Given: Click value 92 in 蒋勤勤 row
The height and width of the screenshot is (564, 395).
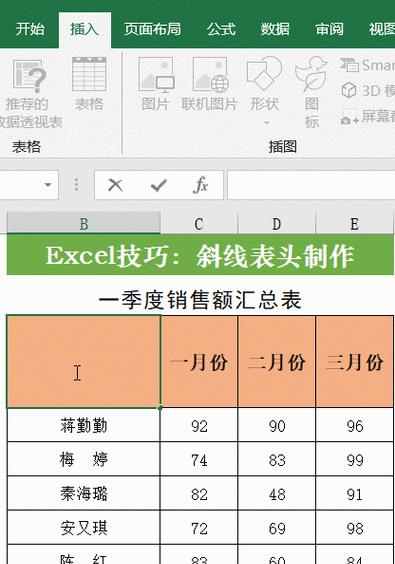Looking at the screenshot, I should tap(199, 426).
